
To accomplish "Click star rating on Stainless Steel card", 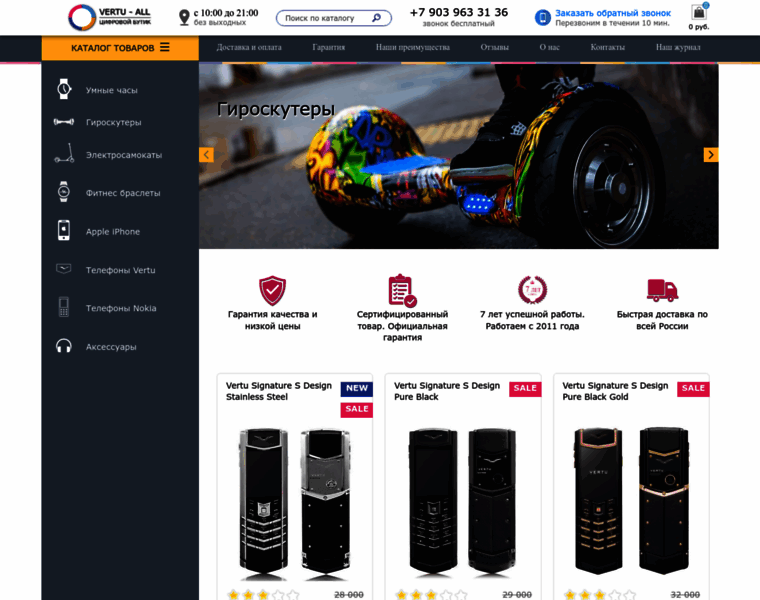I will click(263, 595).
